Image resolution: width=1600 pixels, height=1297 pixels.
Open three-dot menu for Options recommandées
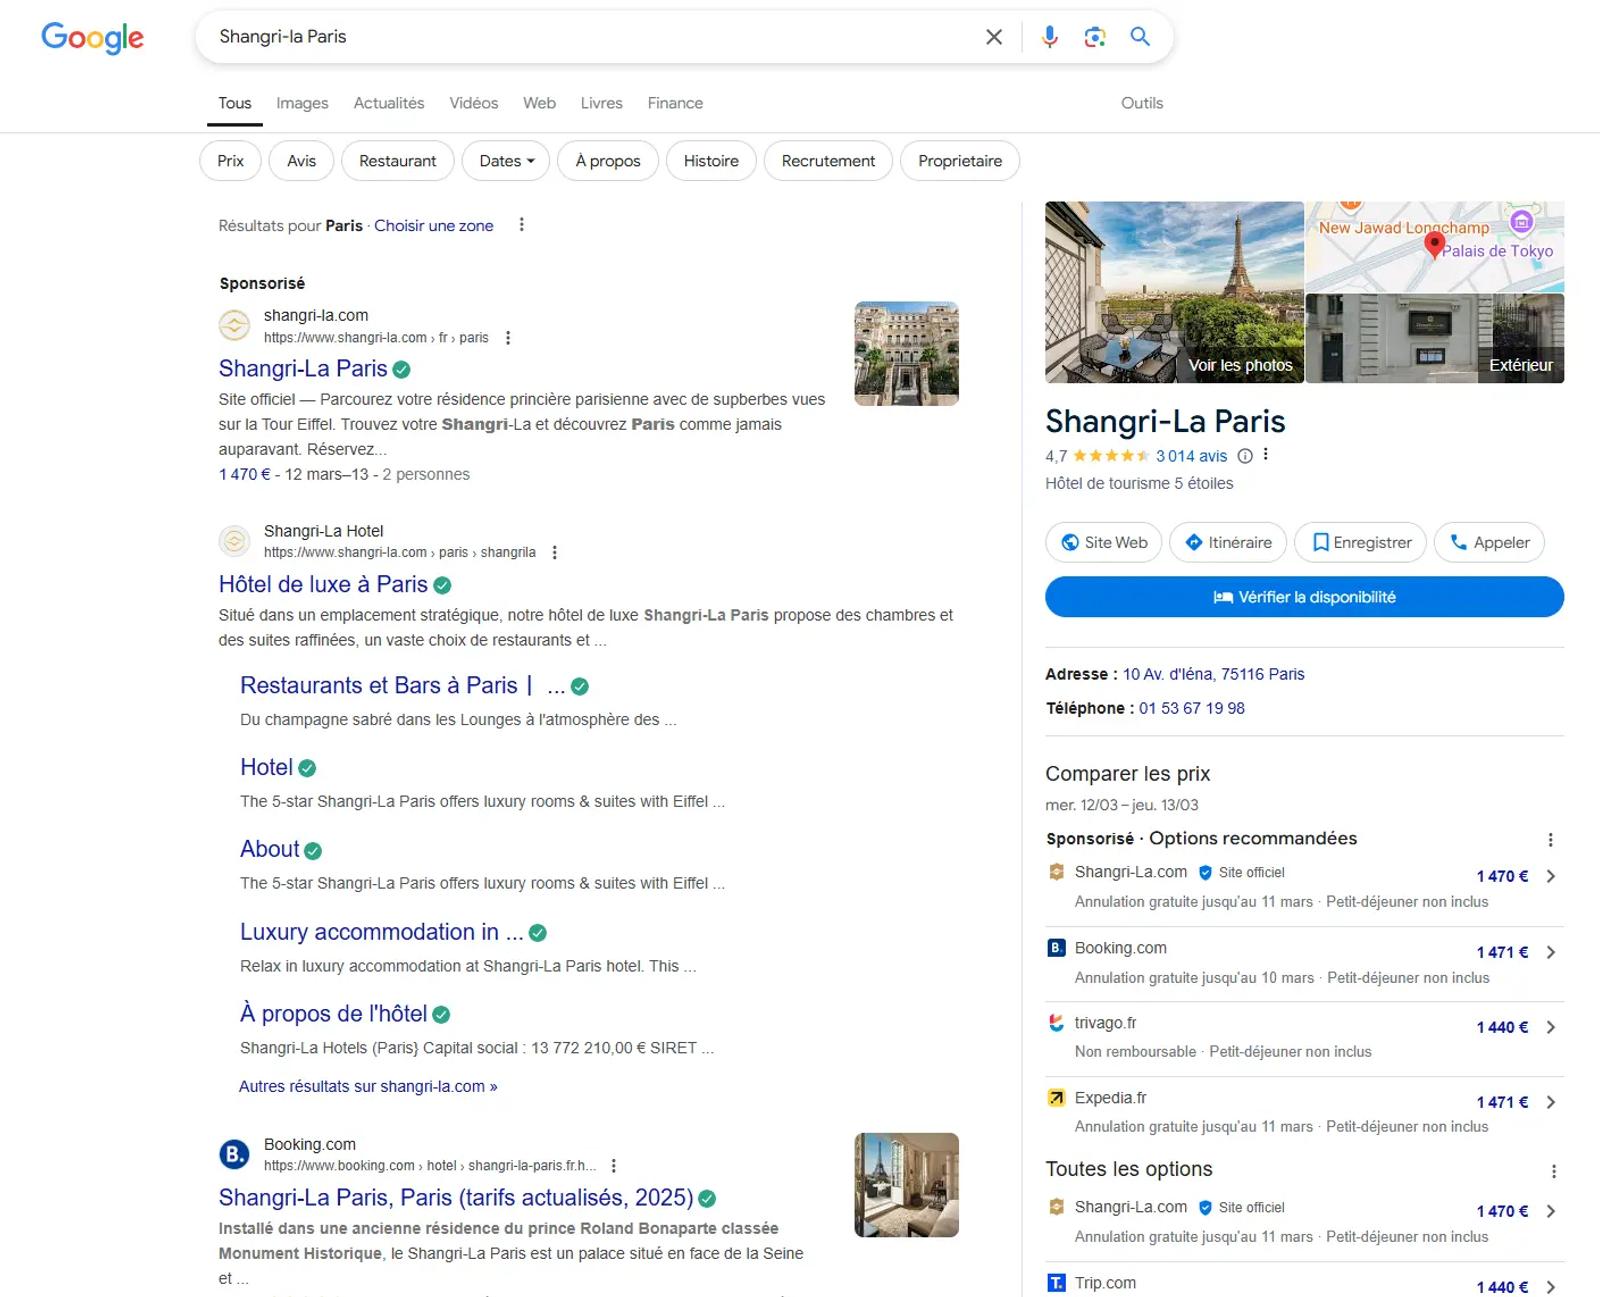[1550, 840]
